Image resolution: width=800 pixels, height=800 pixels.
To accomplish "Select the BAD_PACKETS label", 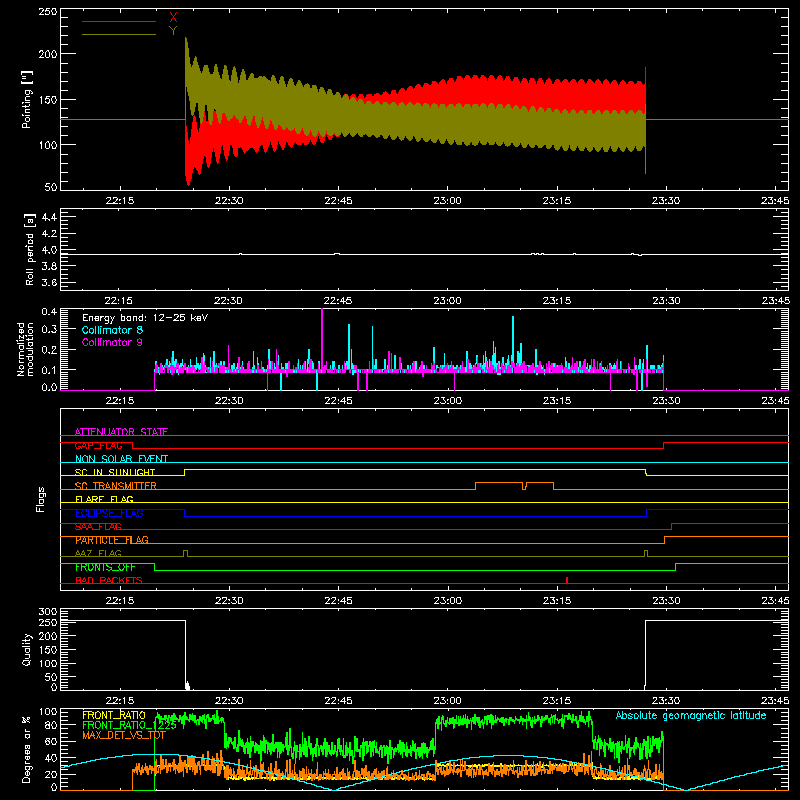I will click(x=109, y=580).
